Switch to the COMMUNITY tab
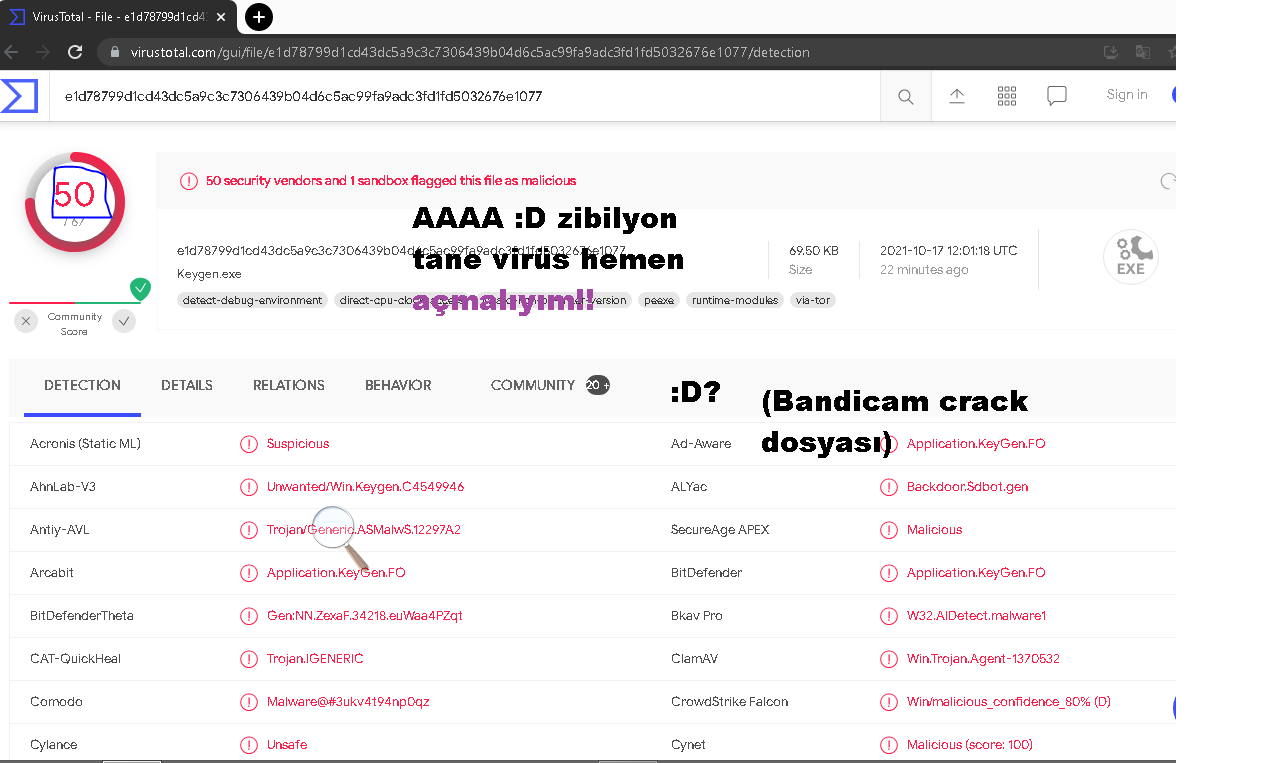The image size is (1274, 763). pyautogui.click(x=550, y=385)
